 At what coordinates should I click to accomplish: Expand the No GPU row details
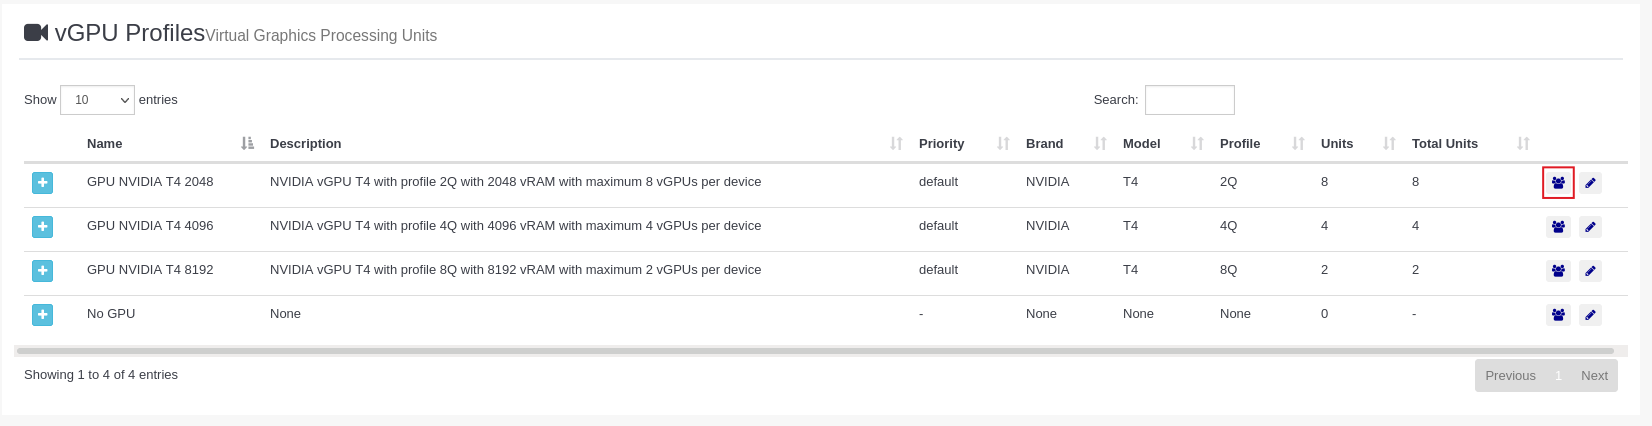pyautogui.click(x=42, y=315)
